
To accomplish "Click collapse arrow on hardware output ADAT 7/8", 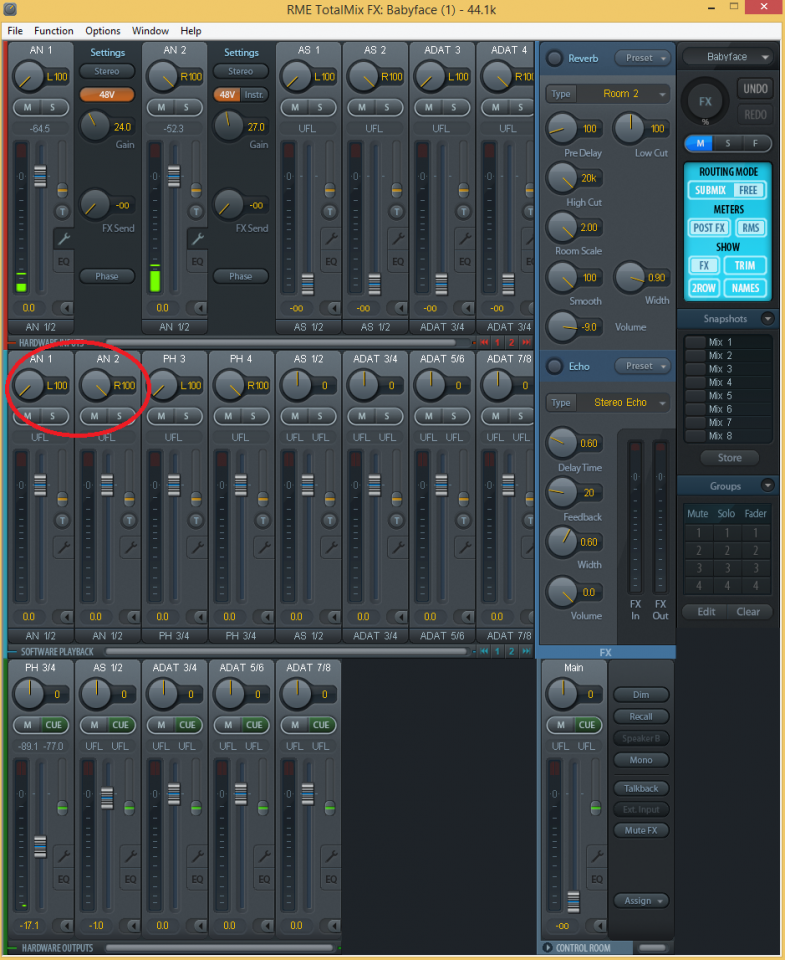I will (x=330, y=925).
